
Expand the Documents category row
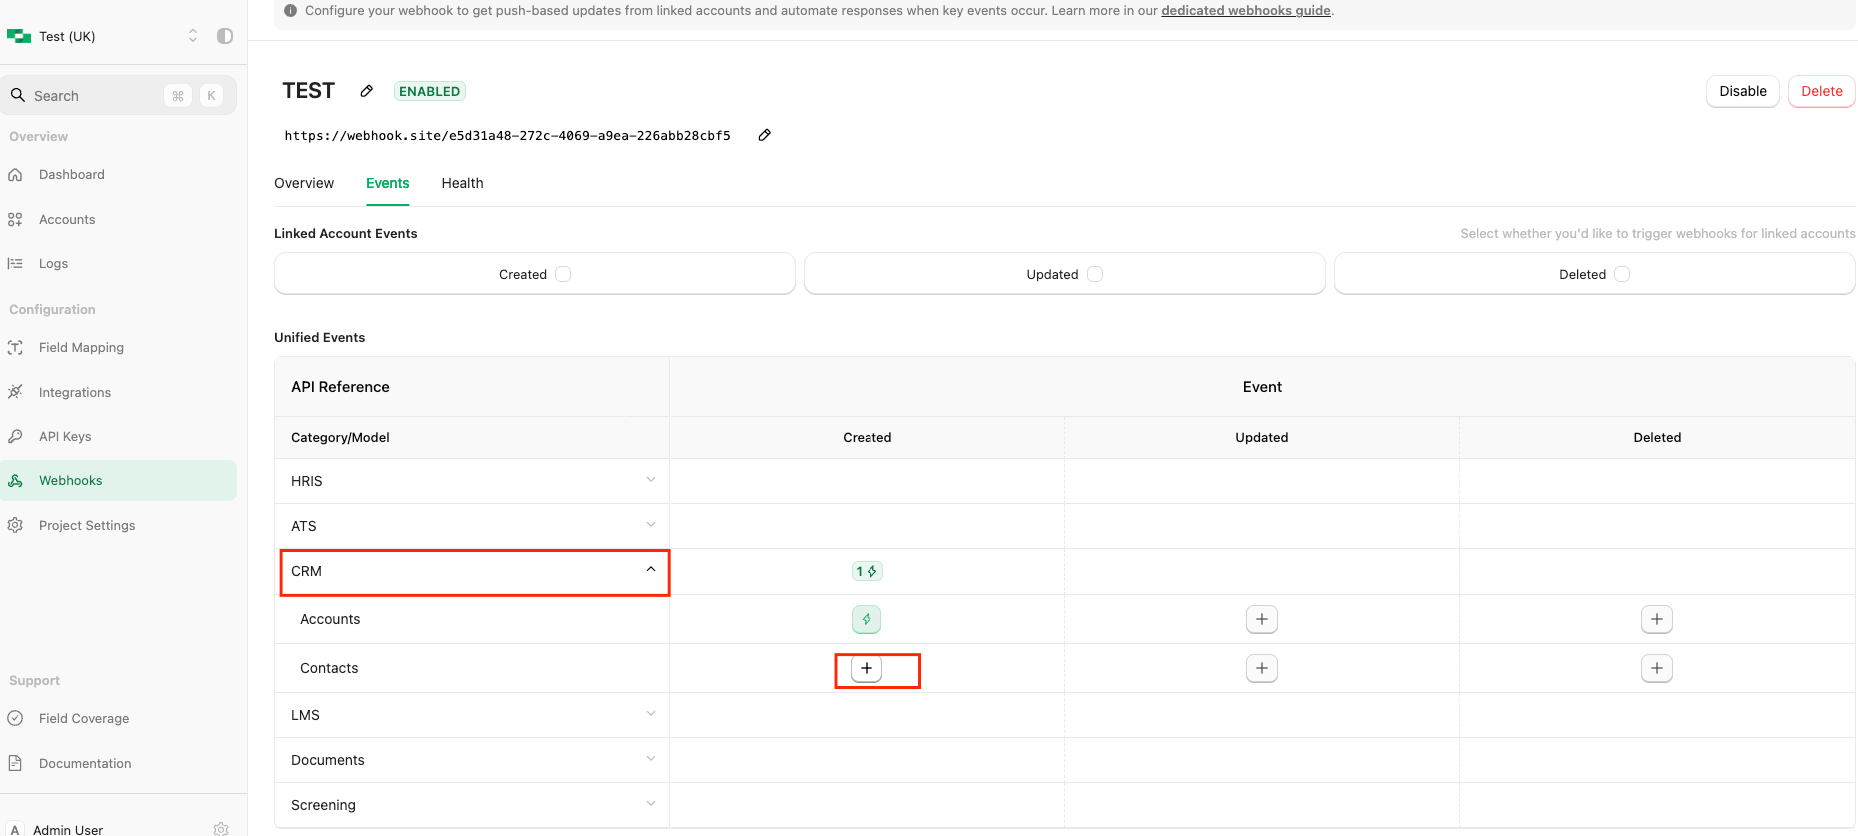(x=472, y=760)
